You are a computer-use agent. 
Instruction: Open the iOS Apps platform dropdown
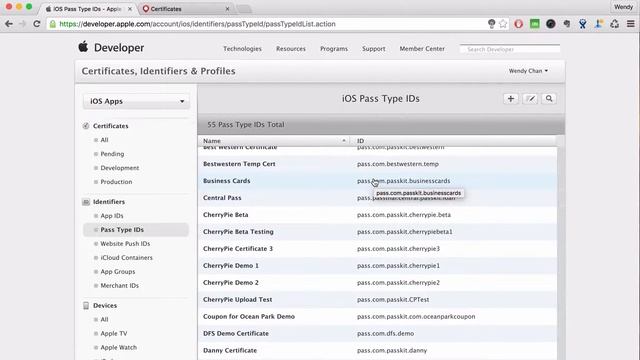coord(136,101)
